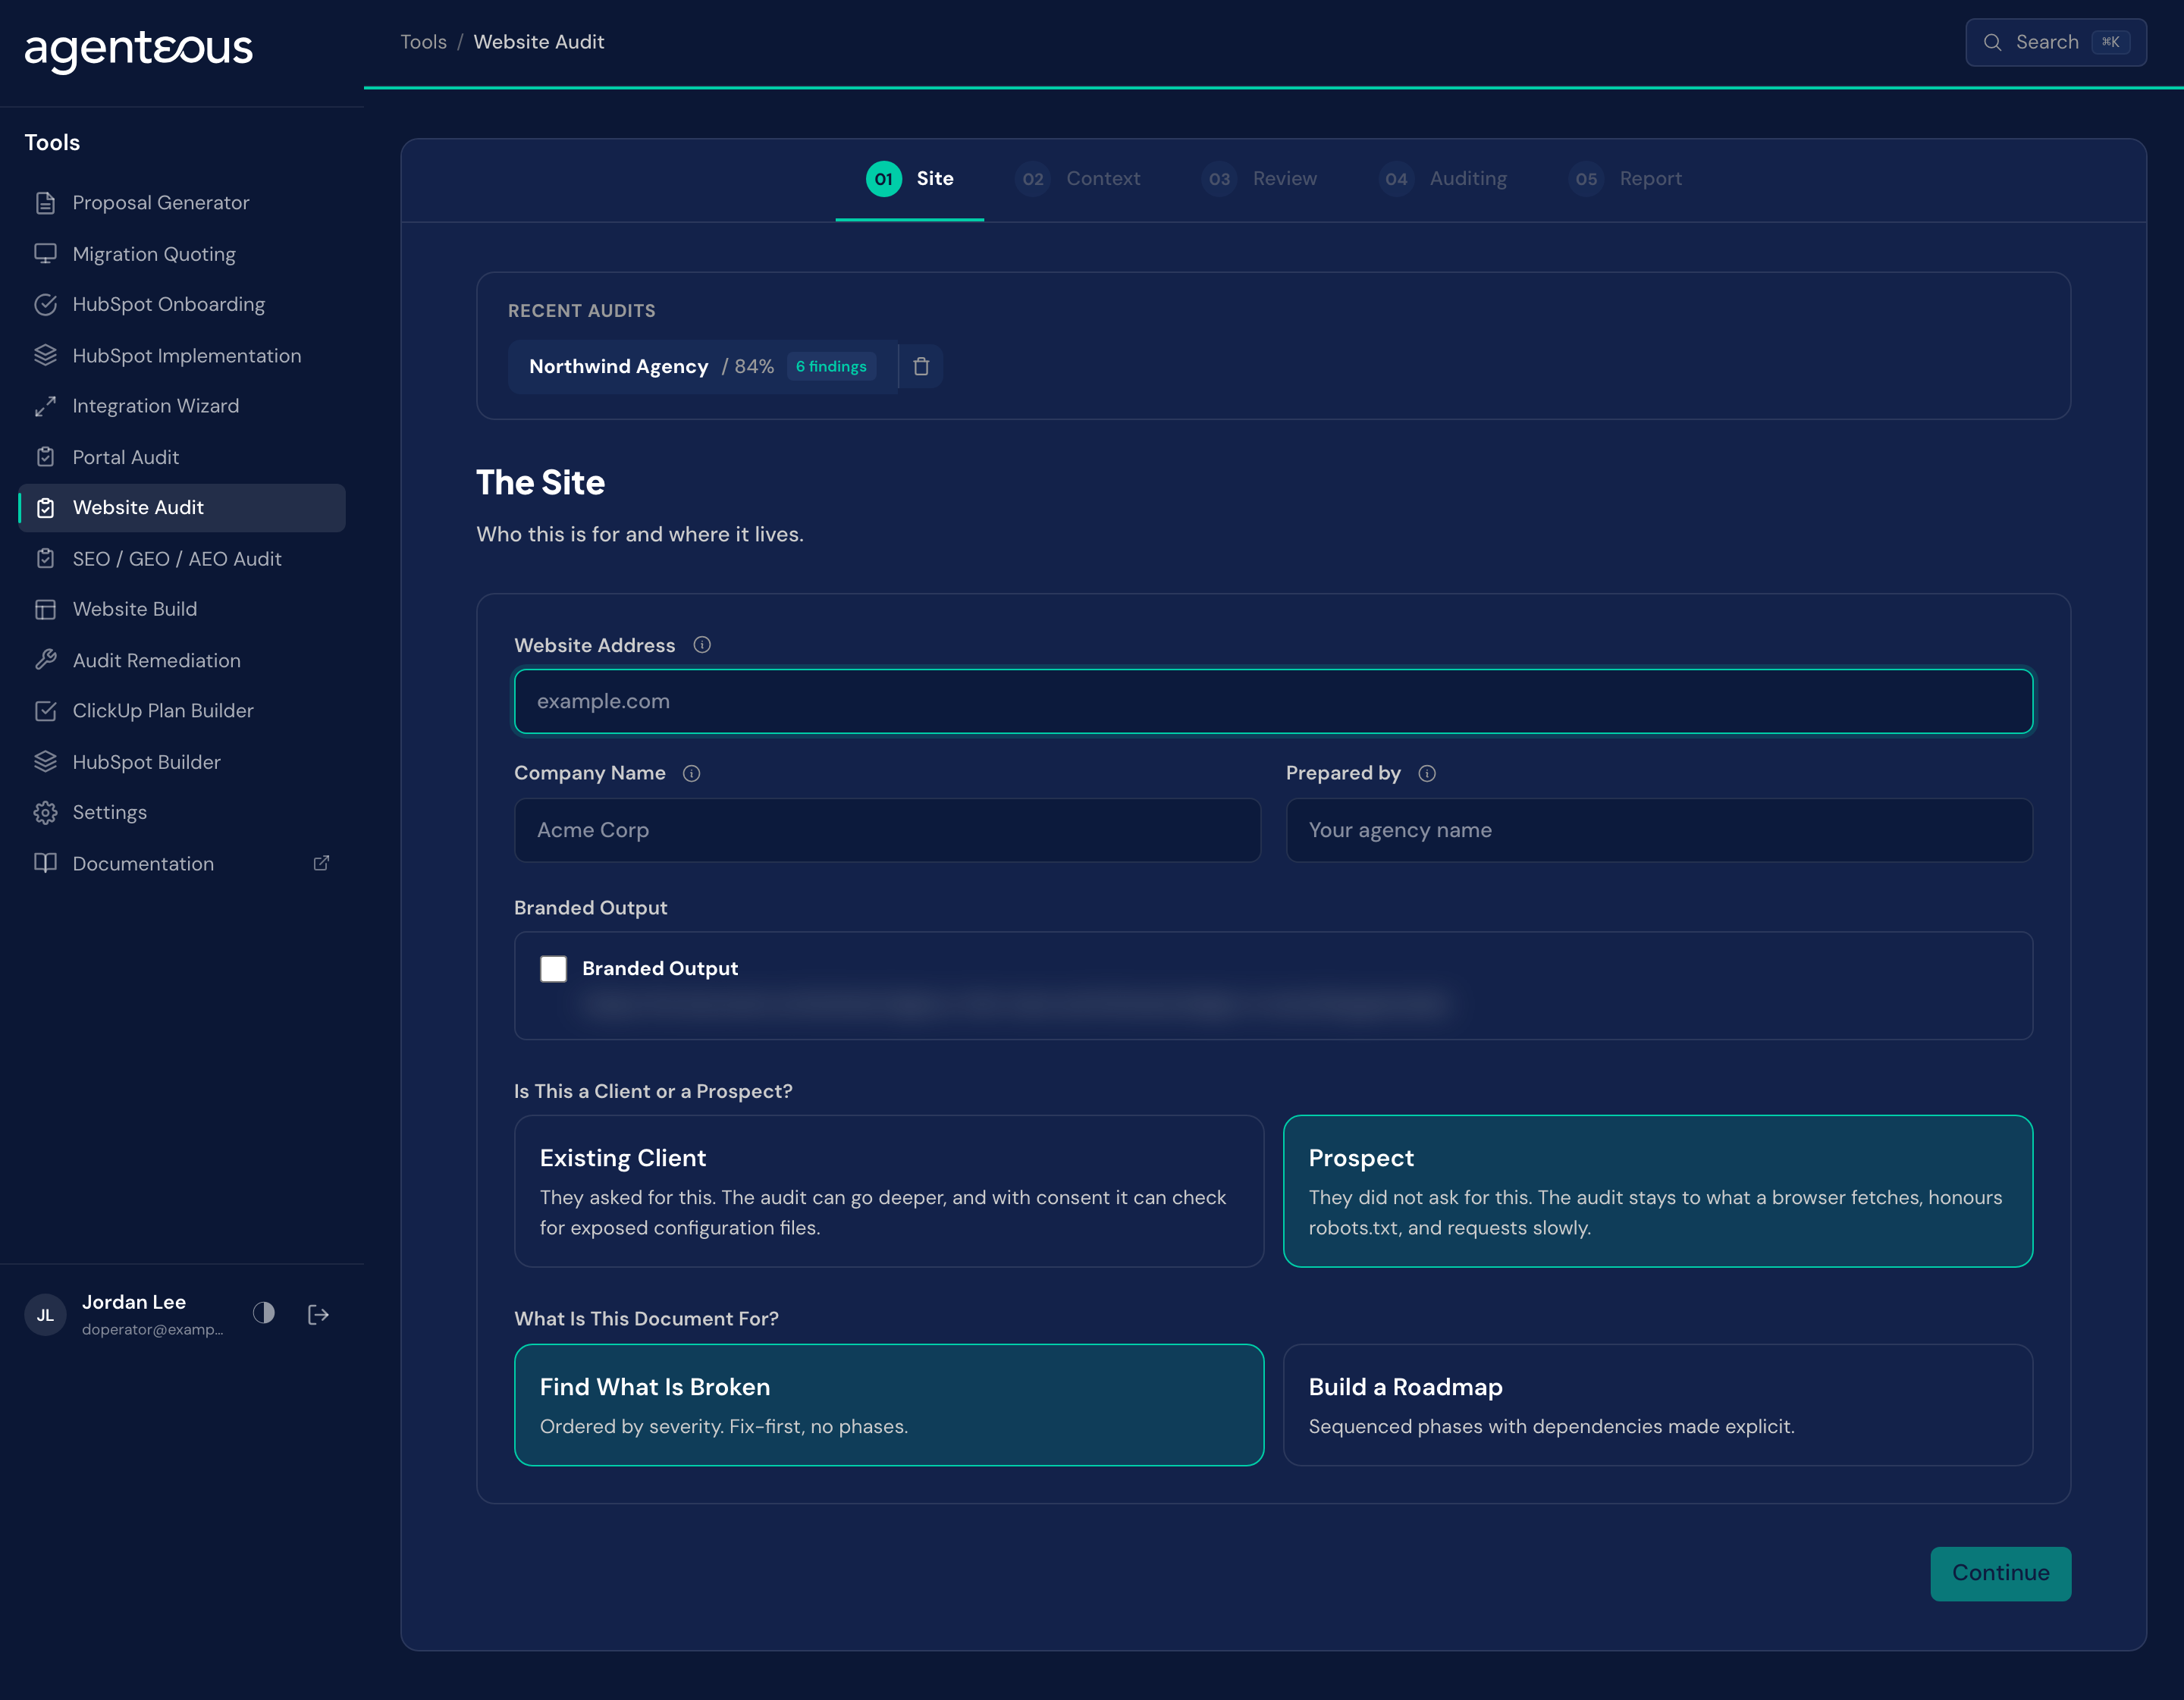Click the HubSpot Implementation layers icon
The height and width of the screenshot is (1700, 2184).
pos(45,355)
